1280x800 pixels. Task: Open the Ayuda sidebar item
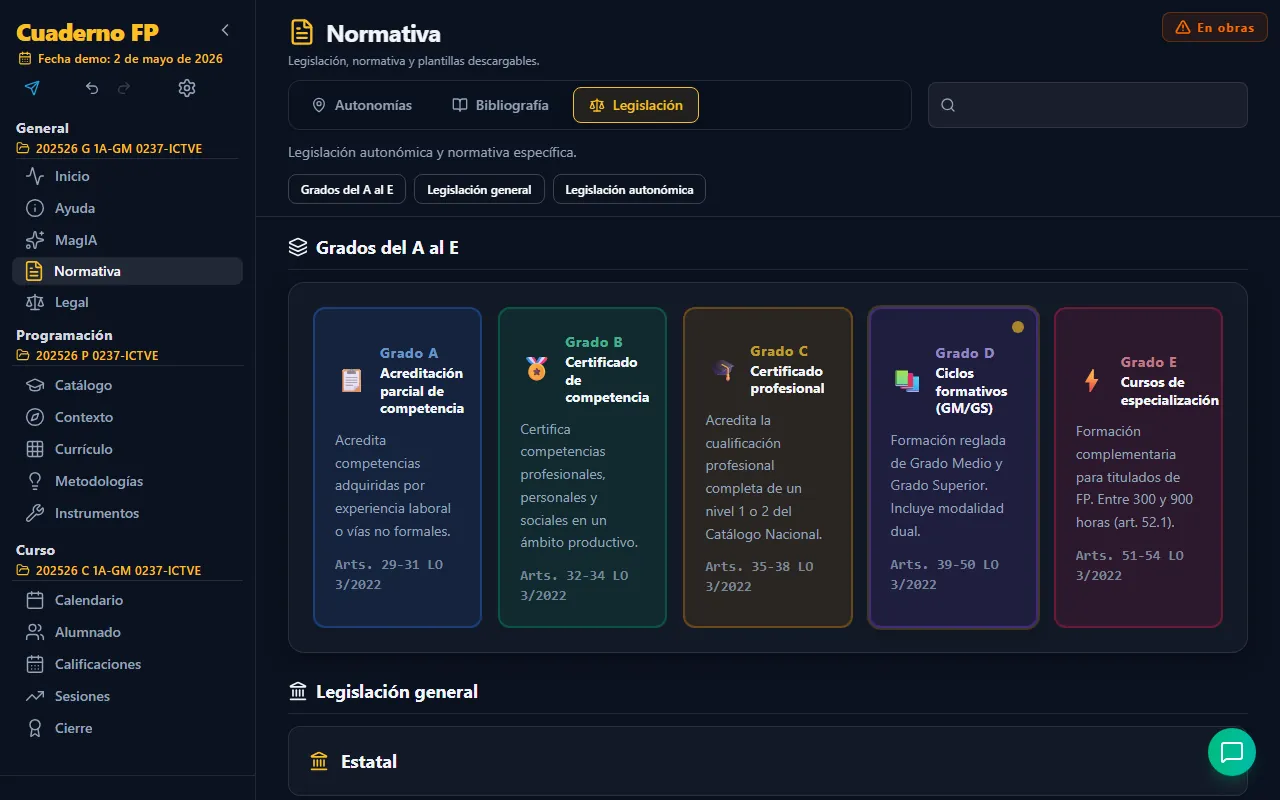point(127,209)
